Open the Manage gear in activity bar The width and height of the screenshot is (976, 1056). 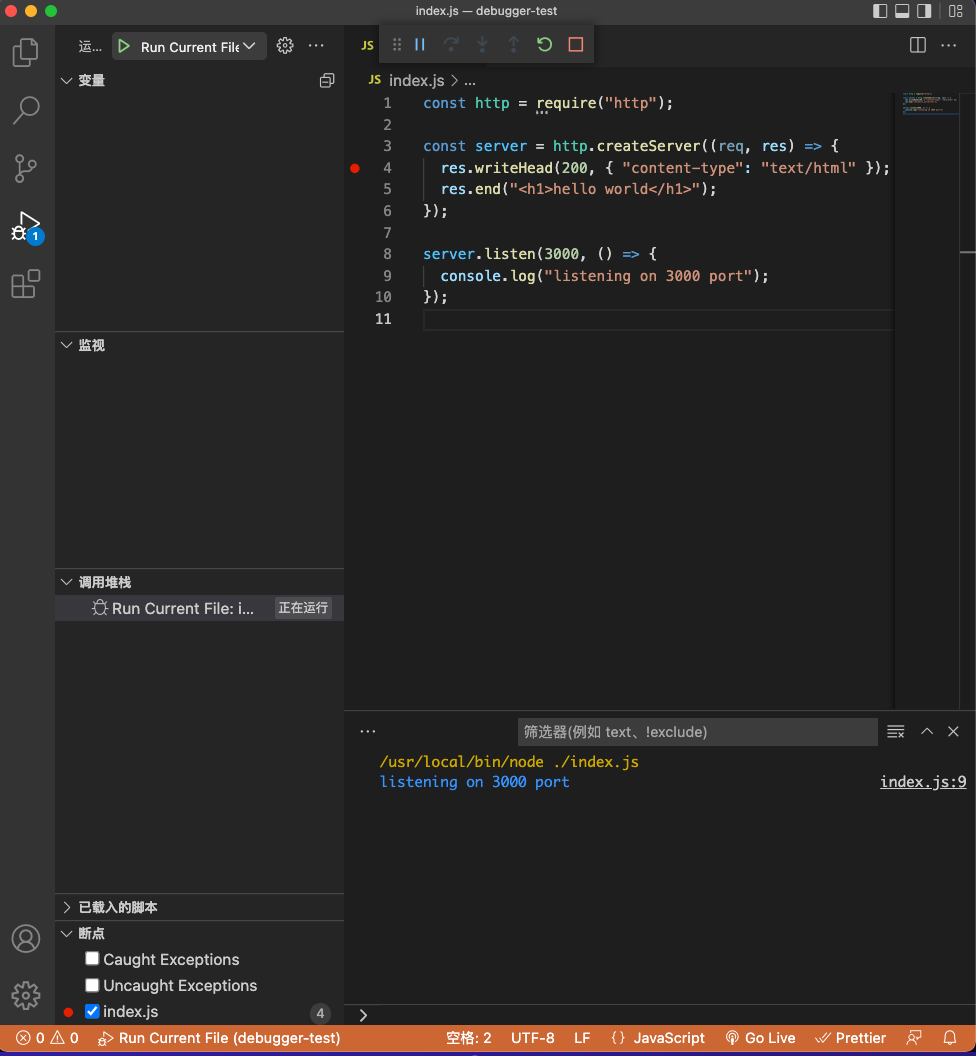(26, 995)
